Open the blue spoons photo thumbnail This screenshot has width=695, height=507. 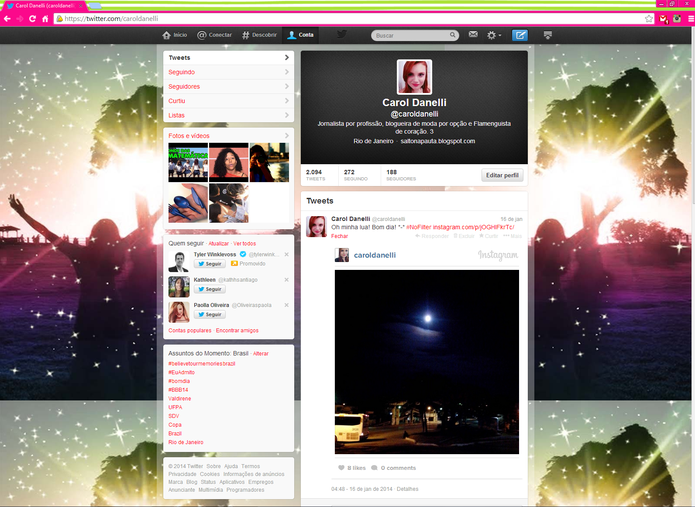click(x=188, y=203)
